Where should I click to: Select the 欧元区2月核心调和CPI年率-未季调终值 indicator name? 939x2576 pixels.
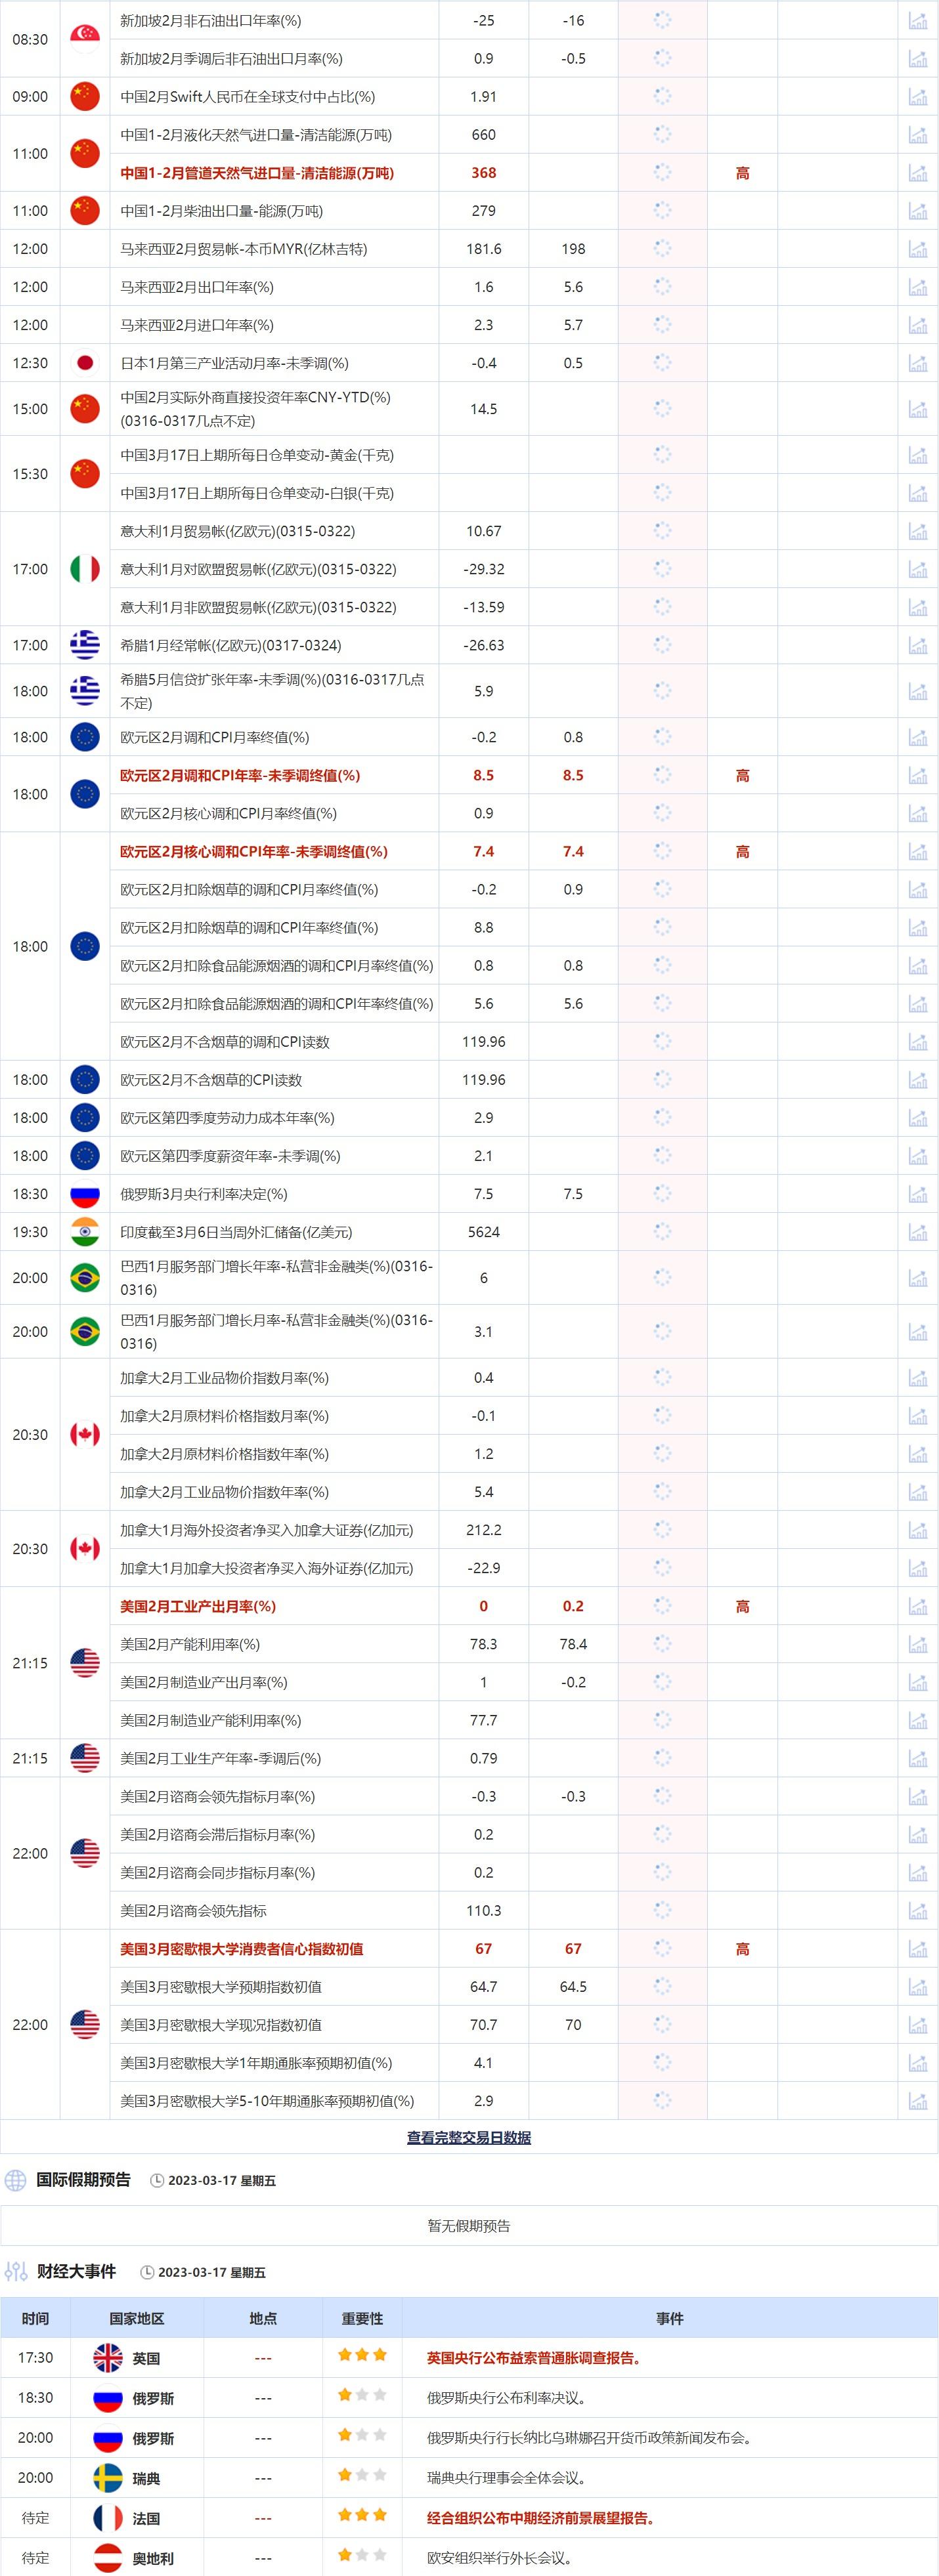point(254,852)
